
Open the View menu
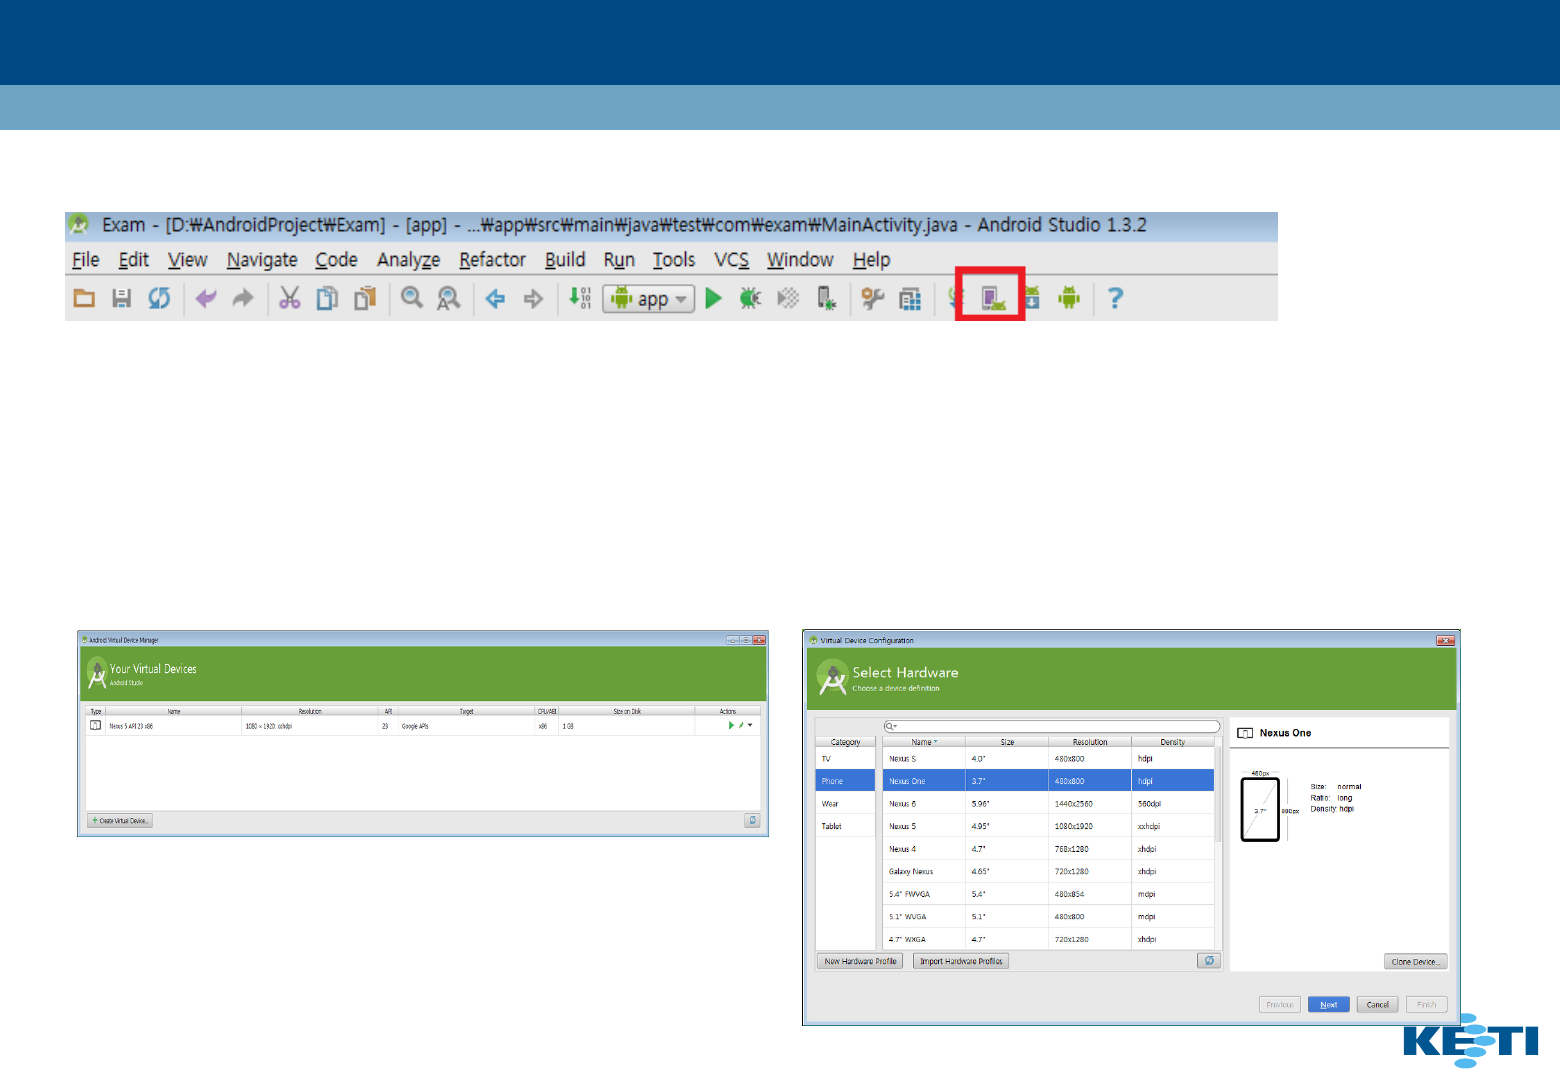188,260
